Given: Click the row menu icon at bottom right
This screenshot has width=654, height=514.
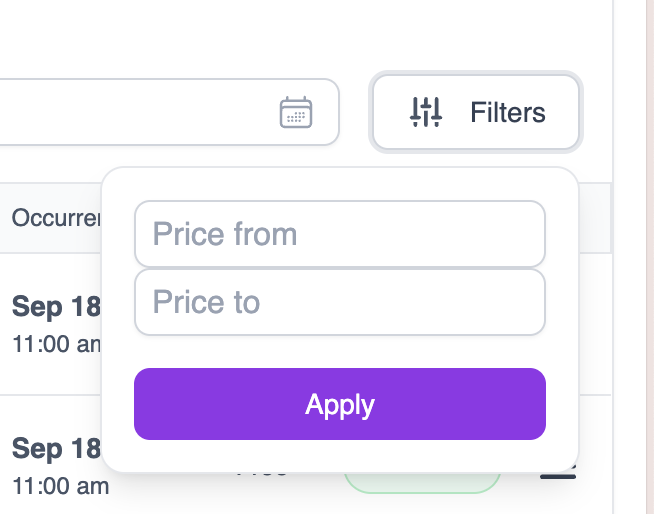Looking at the screenshot, I should 558,476.
